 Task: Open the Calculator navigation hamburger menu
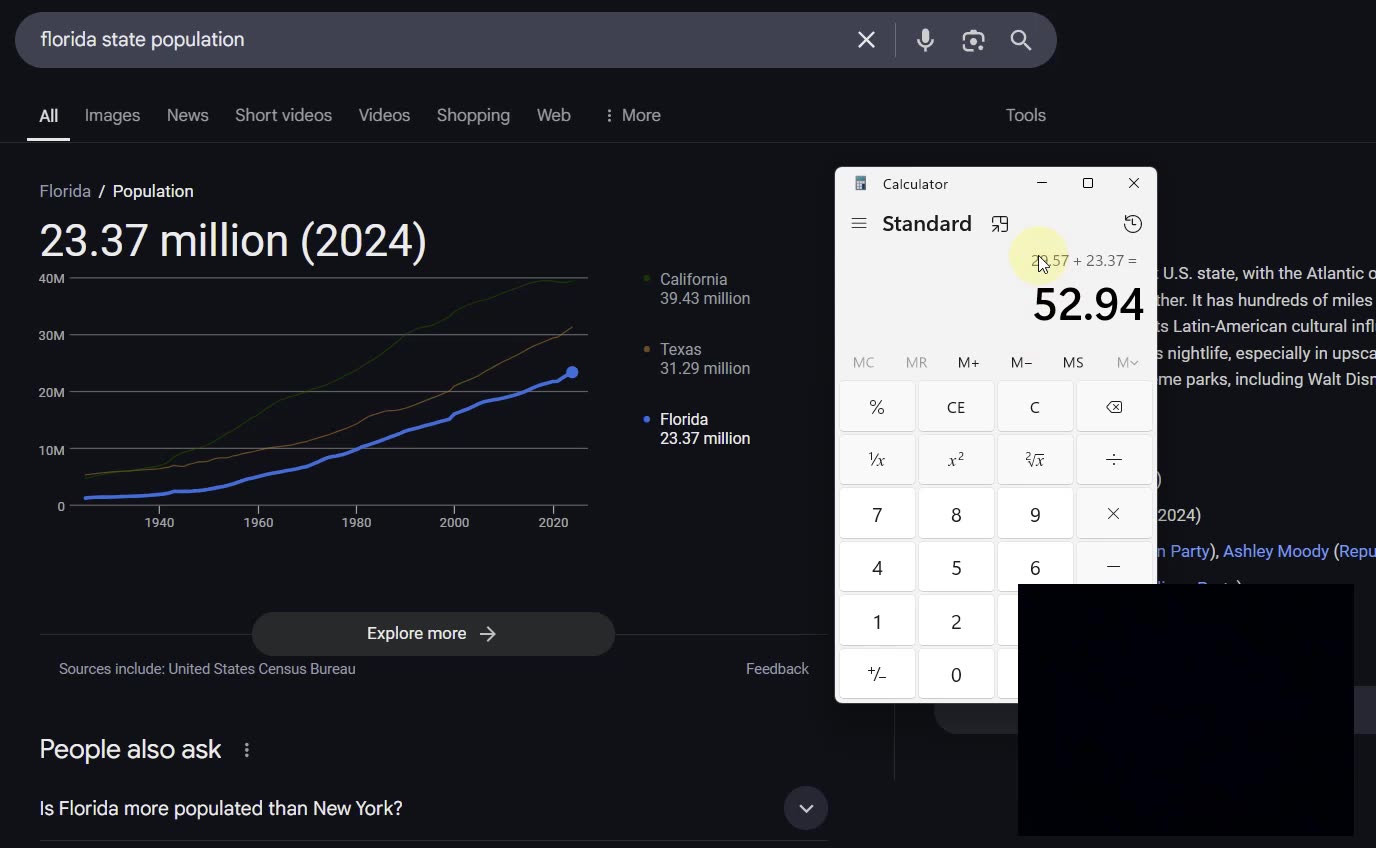tap(859, 224)
